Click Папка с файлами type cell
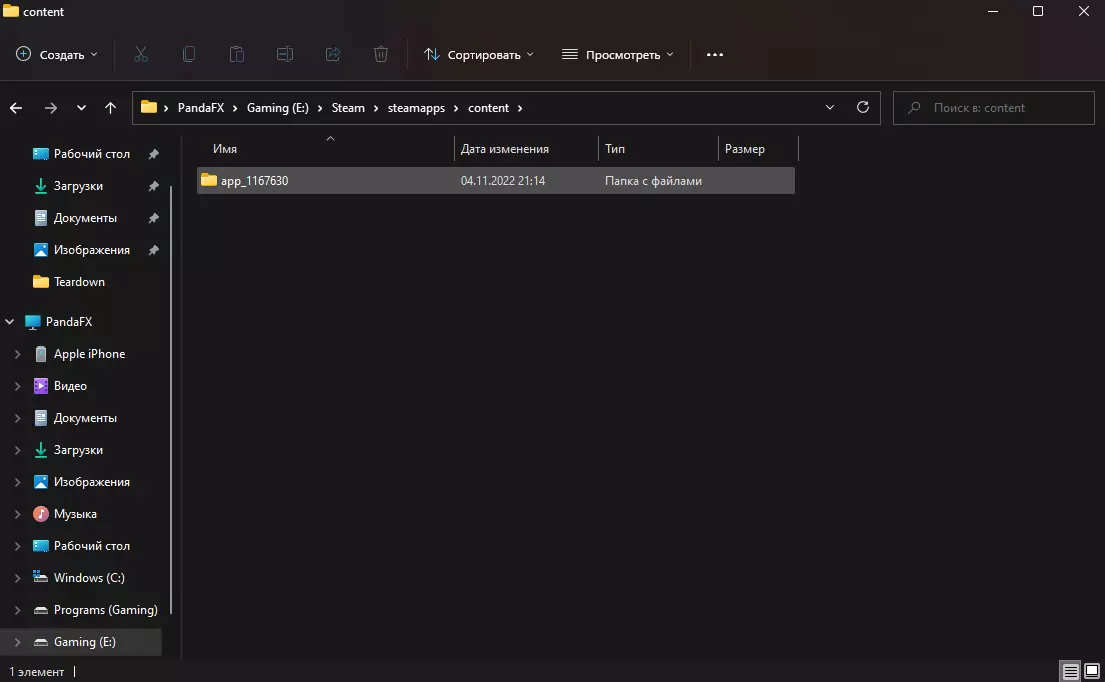Image resolution: width=1105 pixels, height=682 pixels. [653, 181]
